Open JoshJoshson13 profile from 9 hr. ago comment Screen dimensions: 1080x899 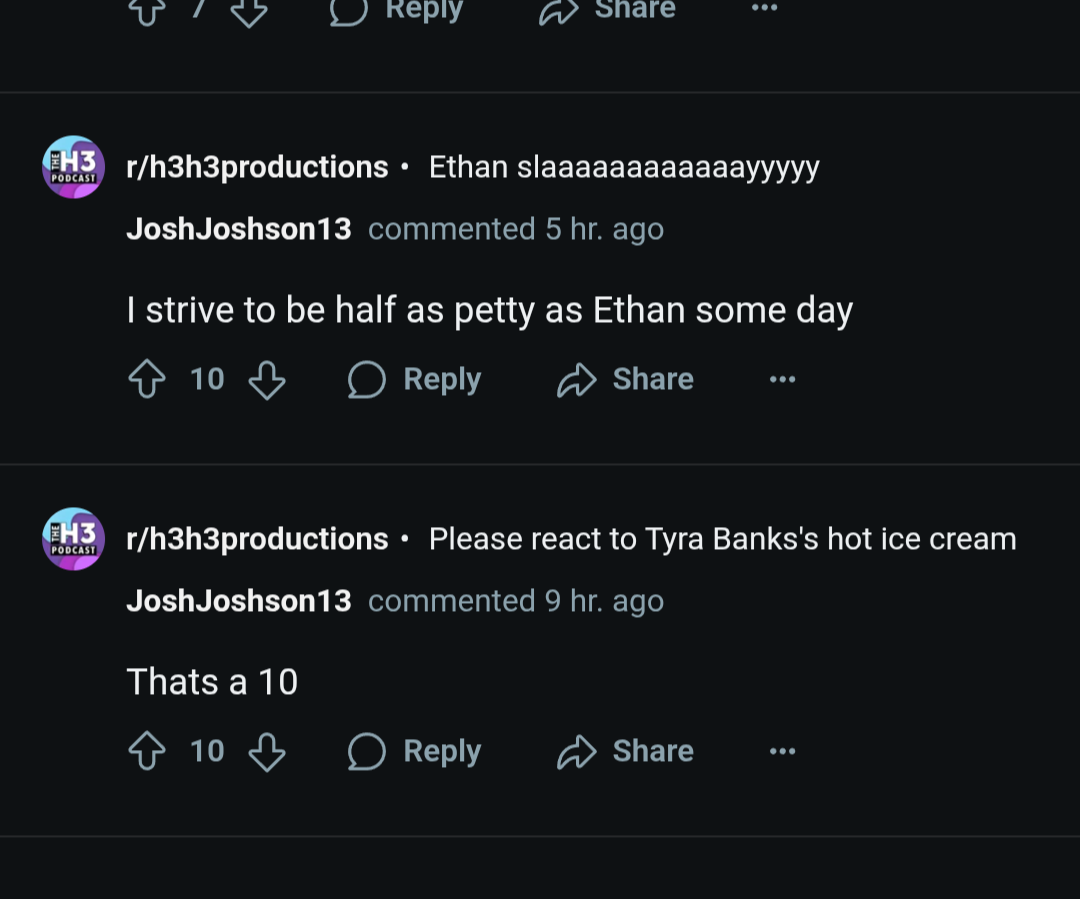coord(239,601)
